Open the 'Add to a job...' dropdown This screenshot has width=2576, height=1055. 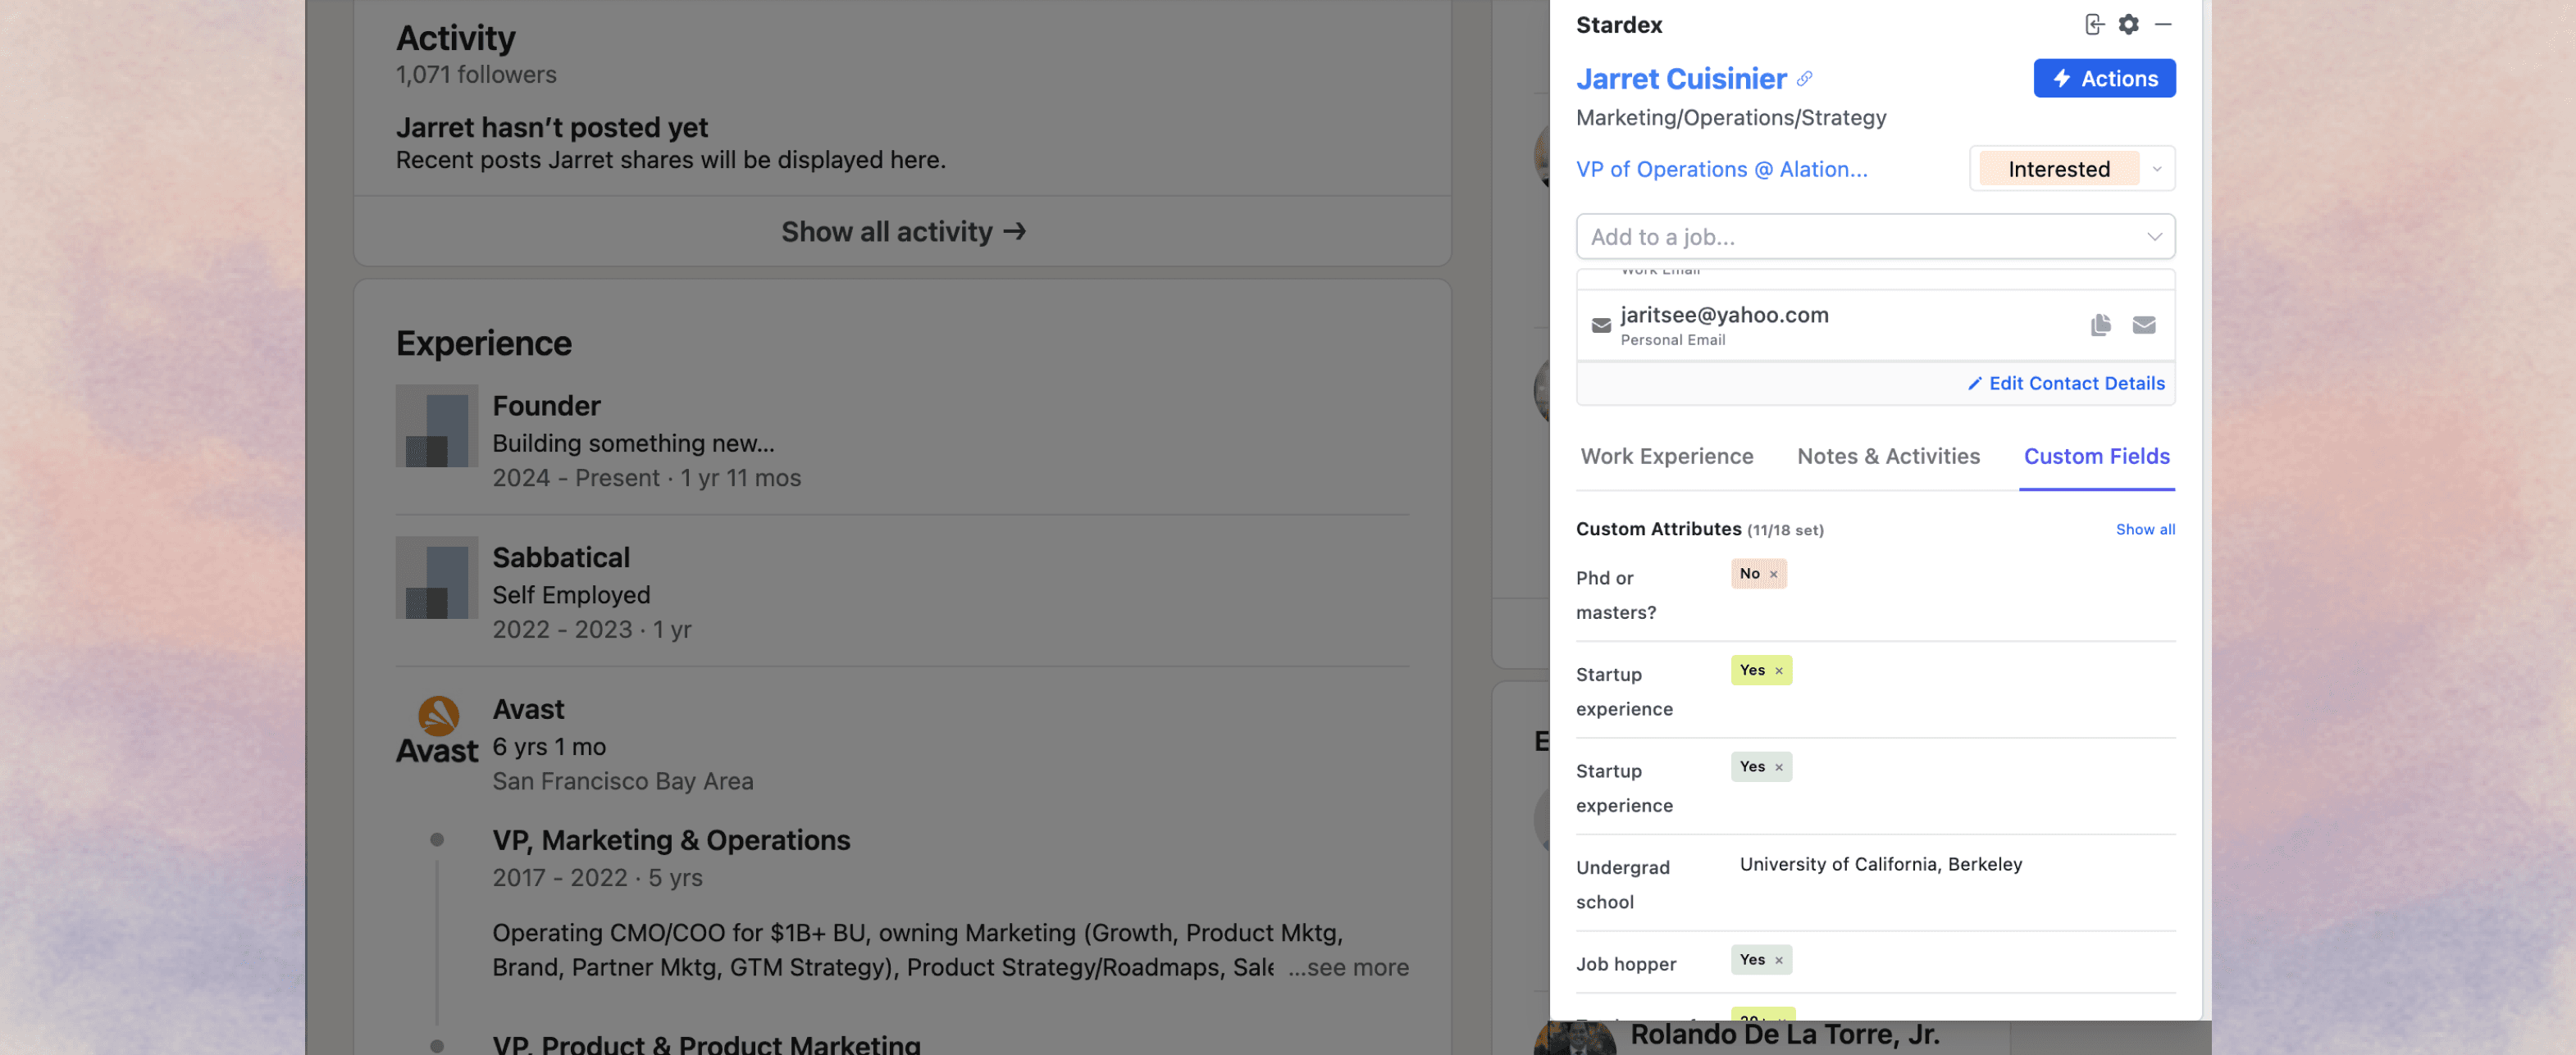tap(1875, 237)
